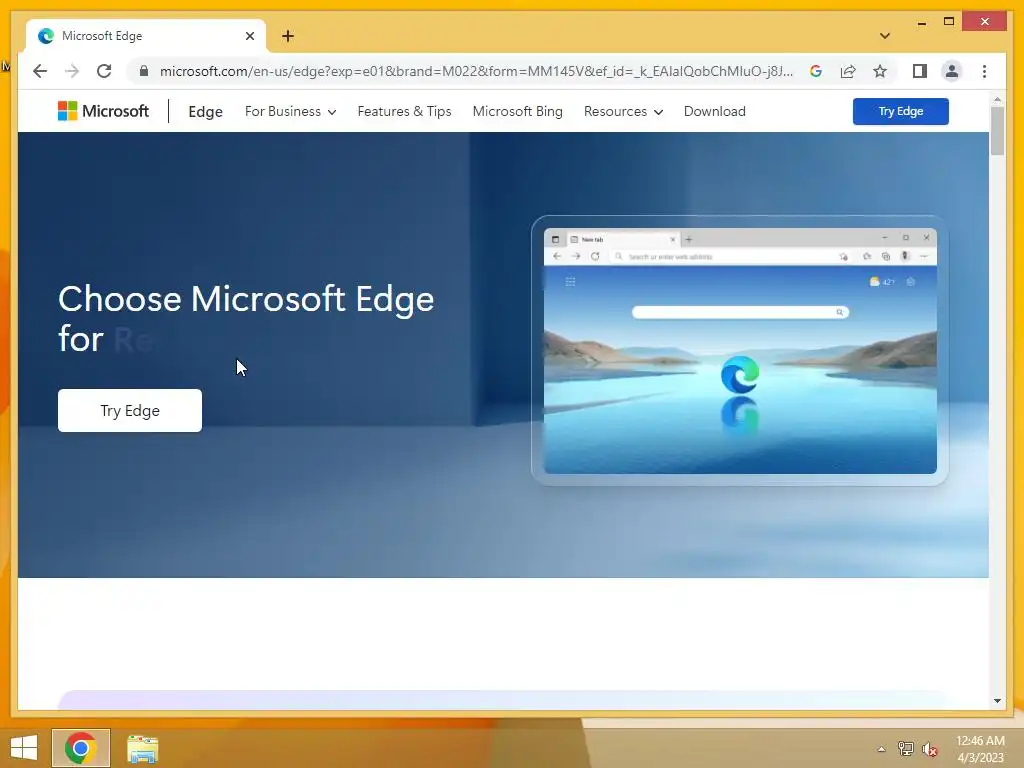Click the page vertical scrollbar thumb
Viewport: 1024px width, 768px height.
tap(997, 131)
